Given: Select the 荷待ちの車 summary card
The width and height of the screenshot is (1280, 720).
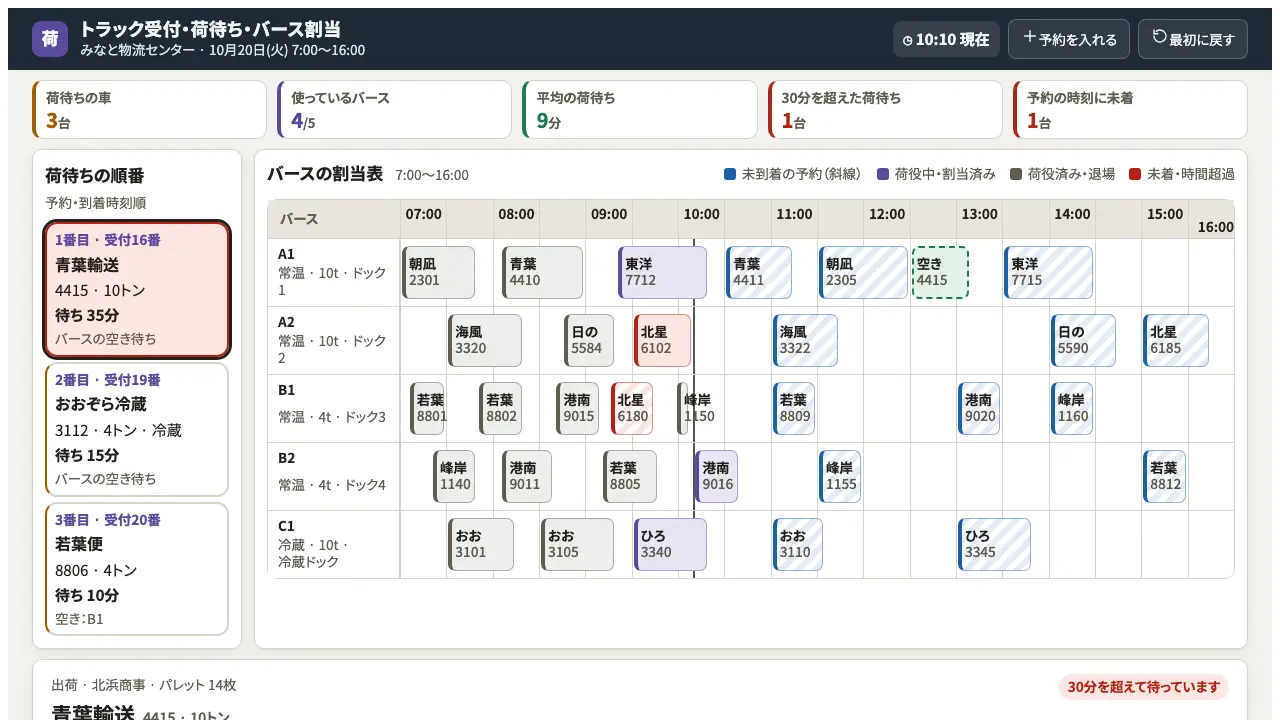Looking at the screenshot, I should click(150, 110).
